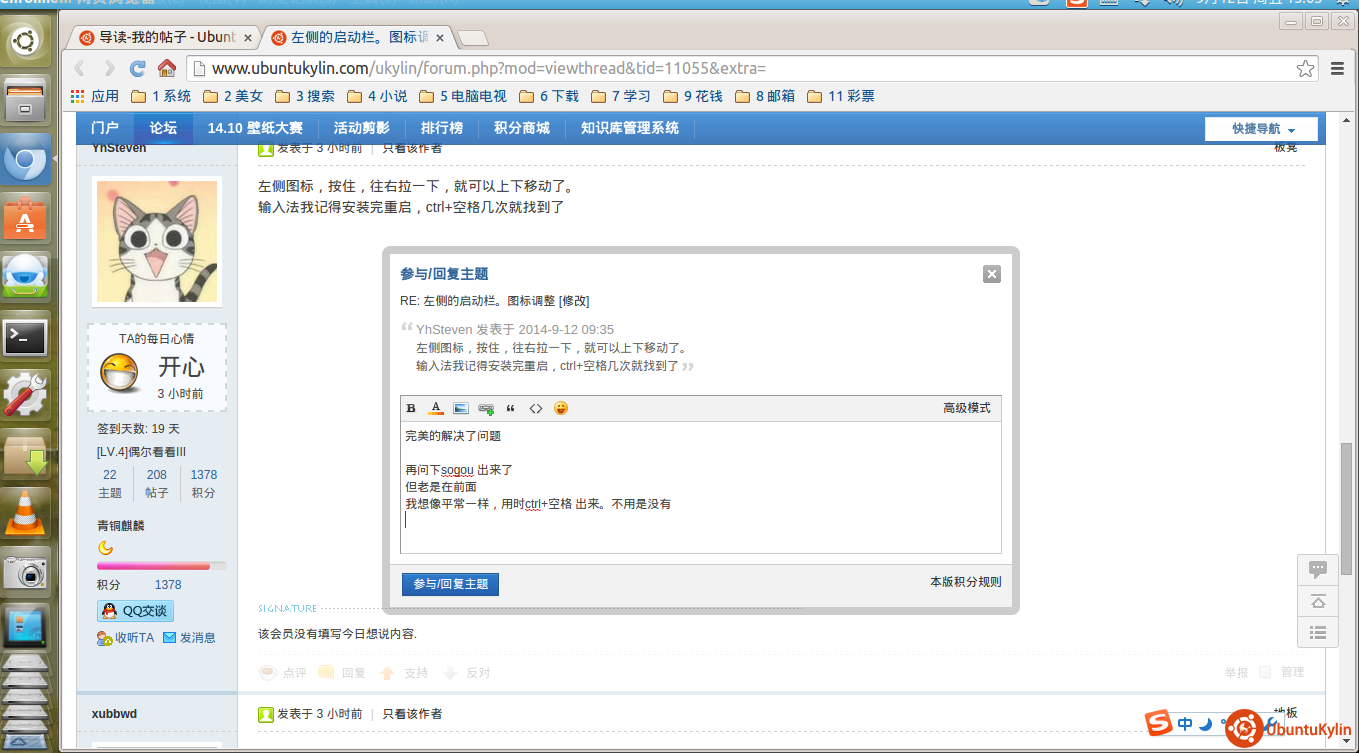Switch to 高级模式 advanced editor
1359x753 pixels.
click(966, 408)
